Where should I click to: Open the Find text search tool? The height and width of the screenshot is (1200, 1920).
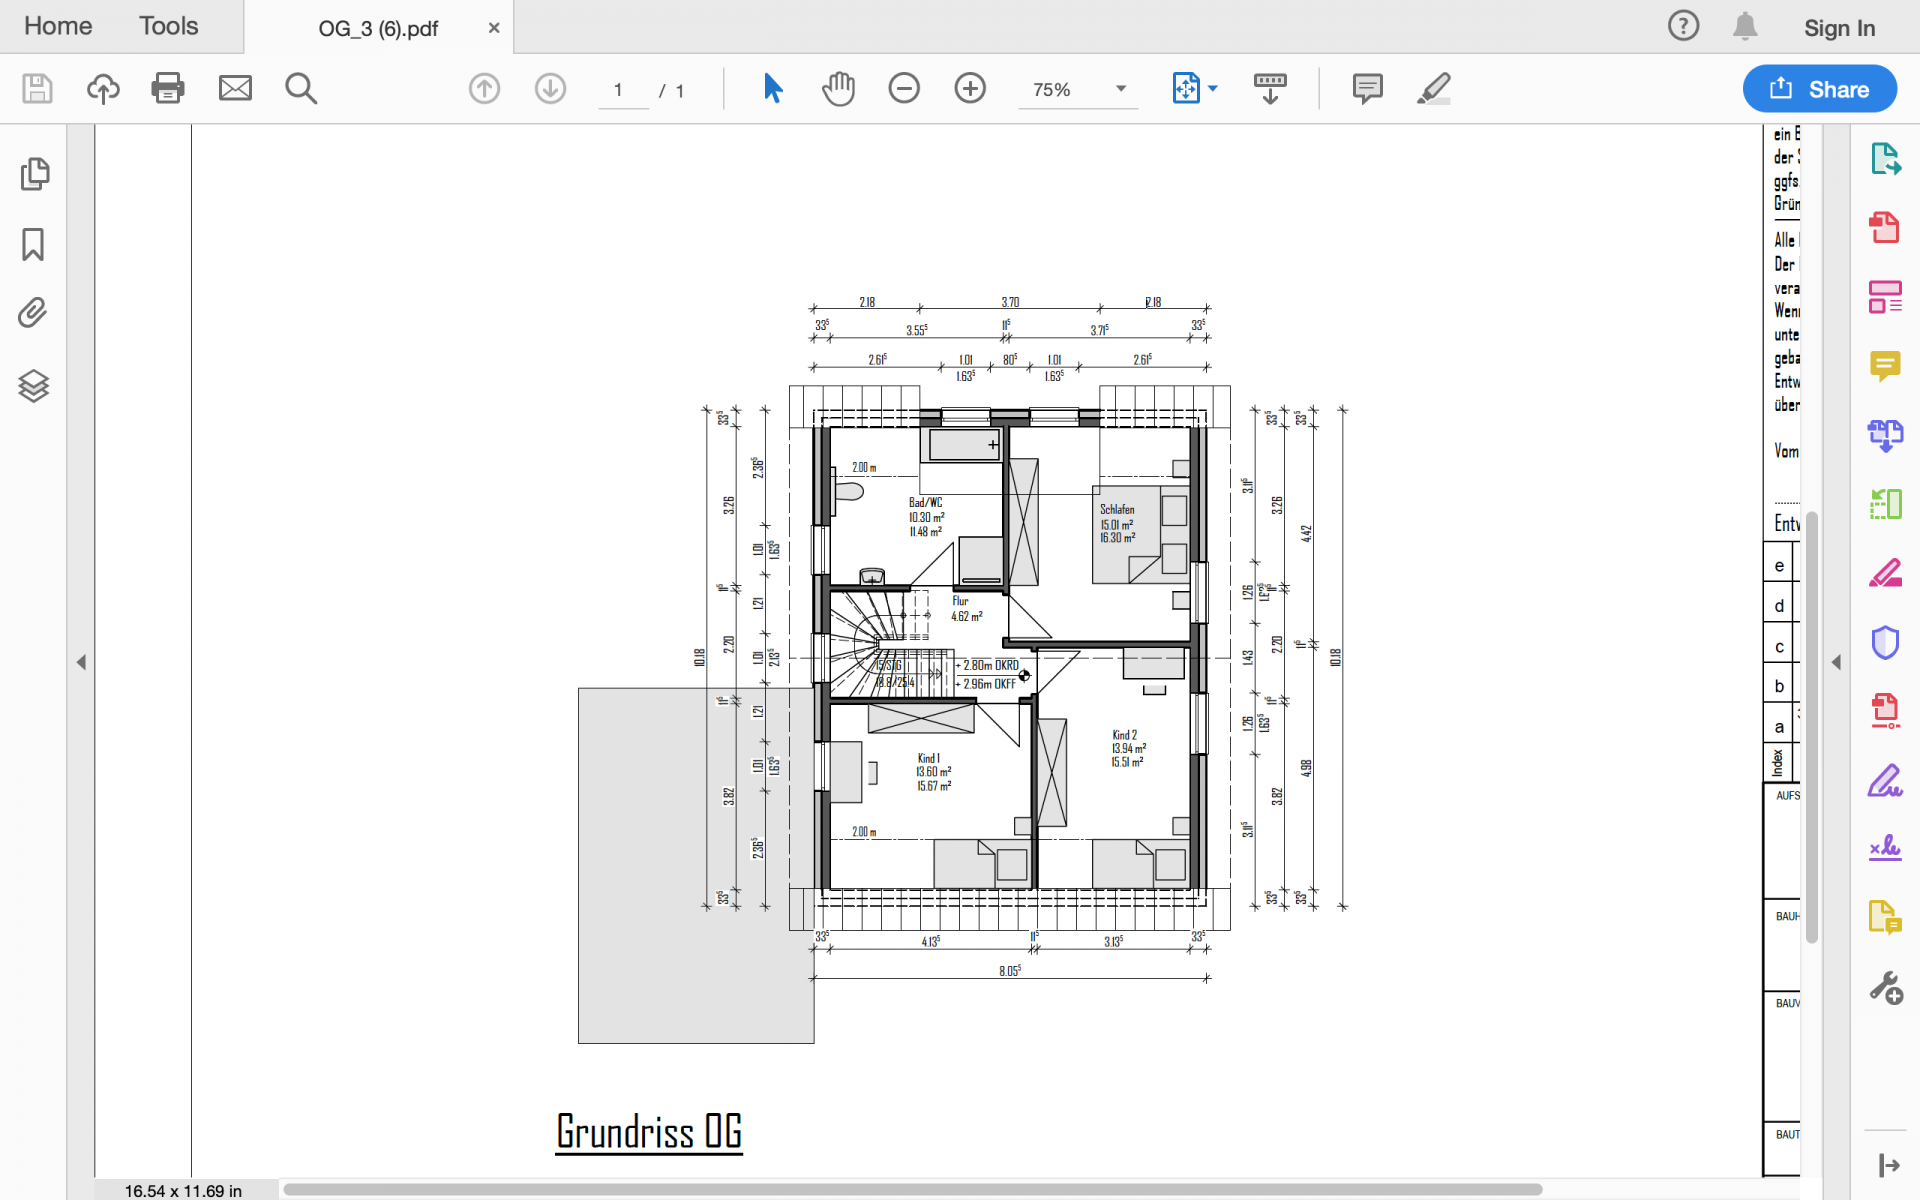click(x=301, y=89)
